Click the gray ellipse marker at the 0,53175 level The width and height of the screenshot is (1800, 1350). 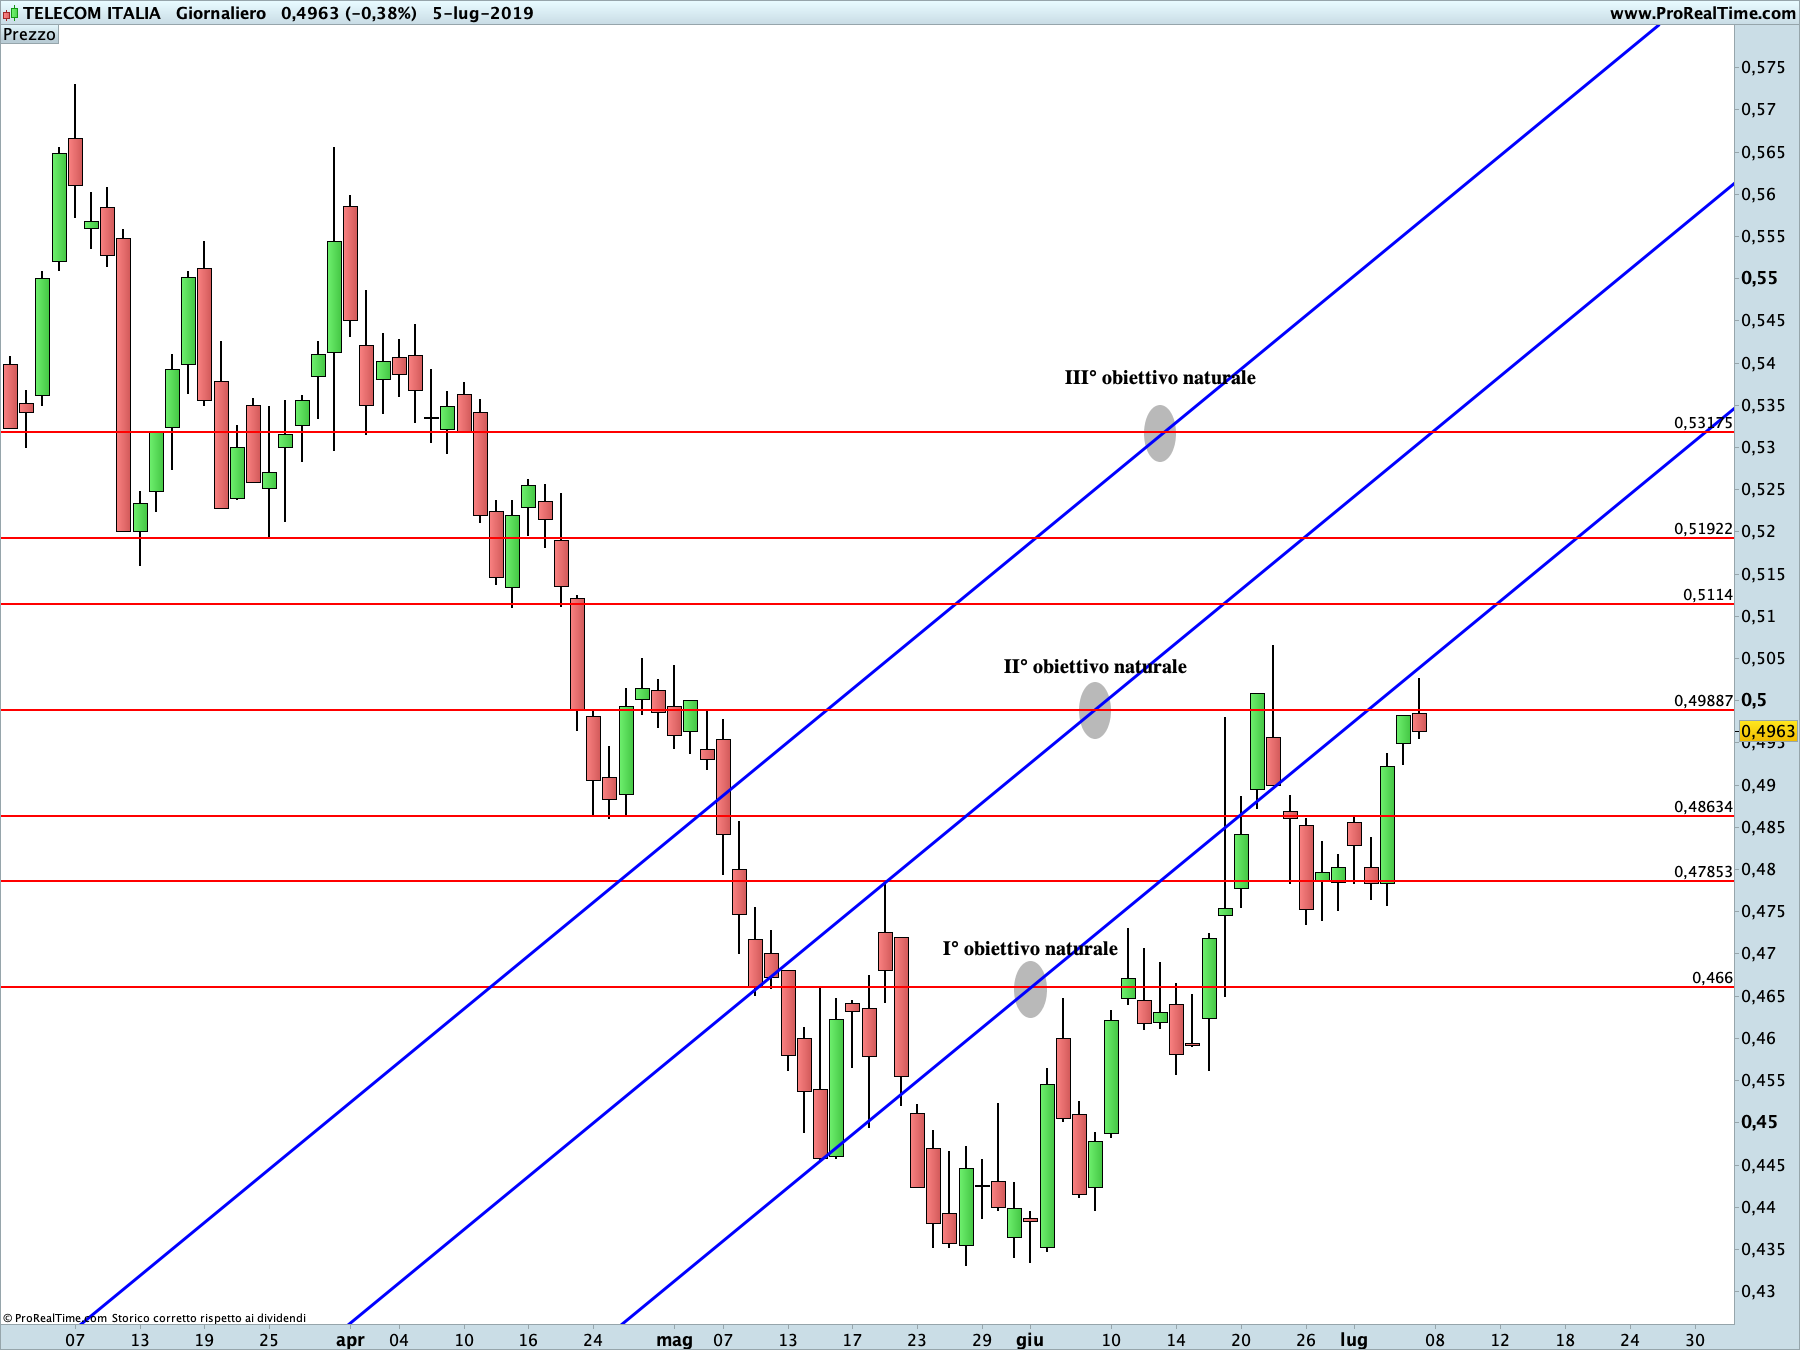pos(1160,433)
